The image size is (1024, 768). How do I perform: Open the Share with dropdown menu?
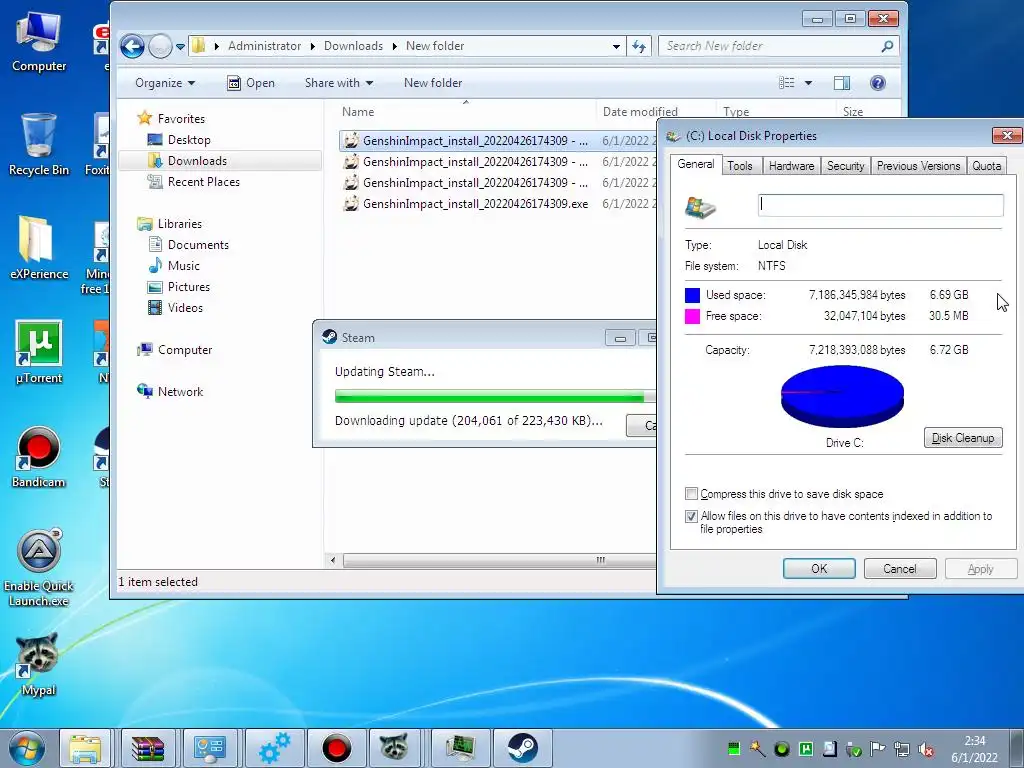pyautogui.click(x=339, y=83)
